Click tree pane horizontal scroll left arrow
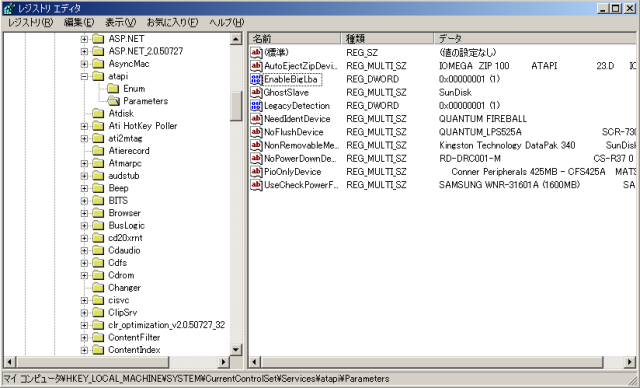The image size is (640, 388). tap(10, 362)
